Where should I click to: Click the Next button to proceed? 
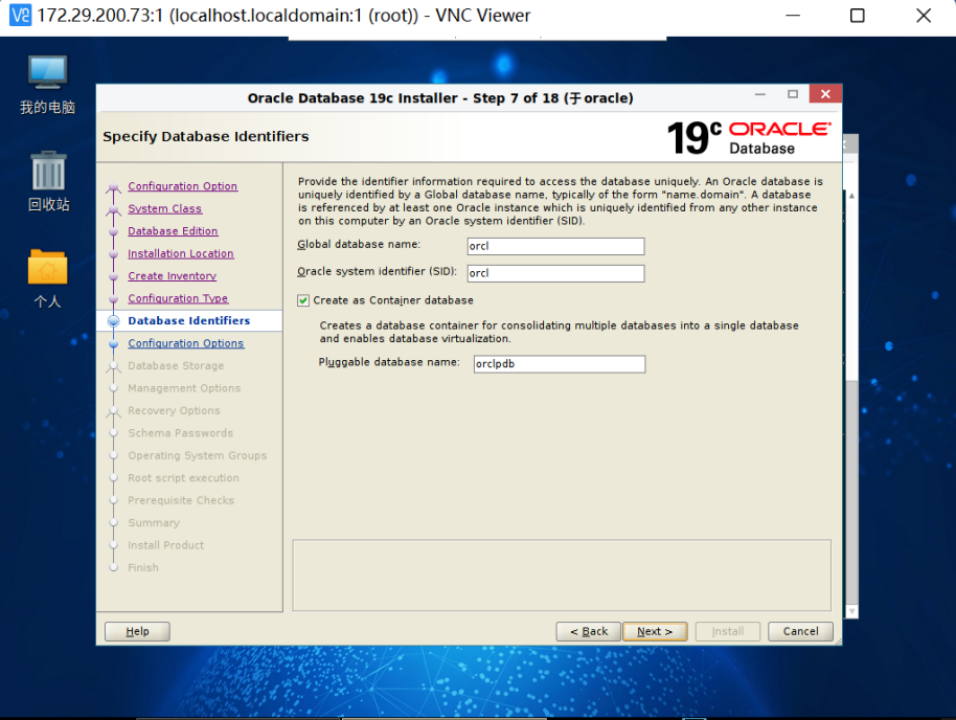pos(654,631)
